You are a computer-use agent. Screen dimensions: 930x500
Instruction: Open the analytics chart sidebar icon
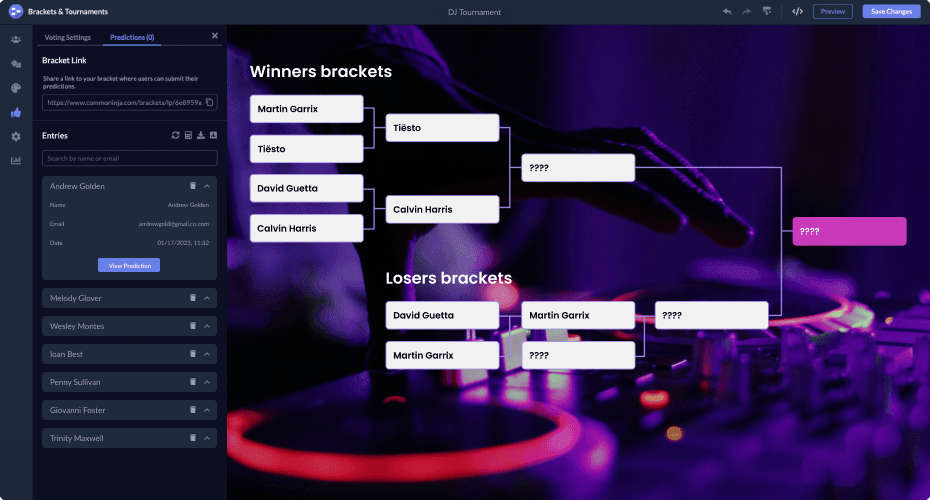coord(16,161)
